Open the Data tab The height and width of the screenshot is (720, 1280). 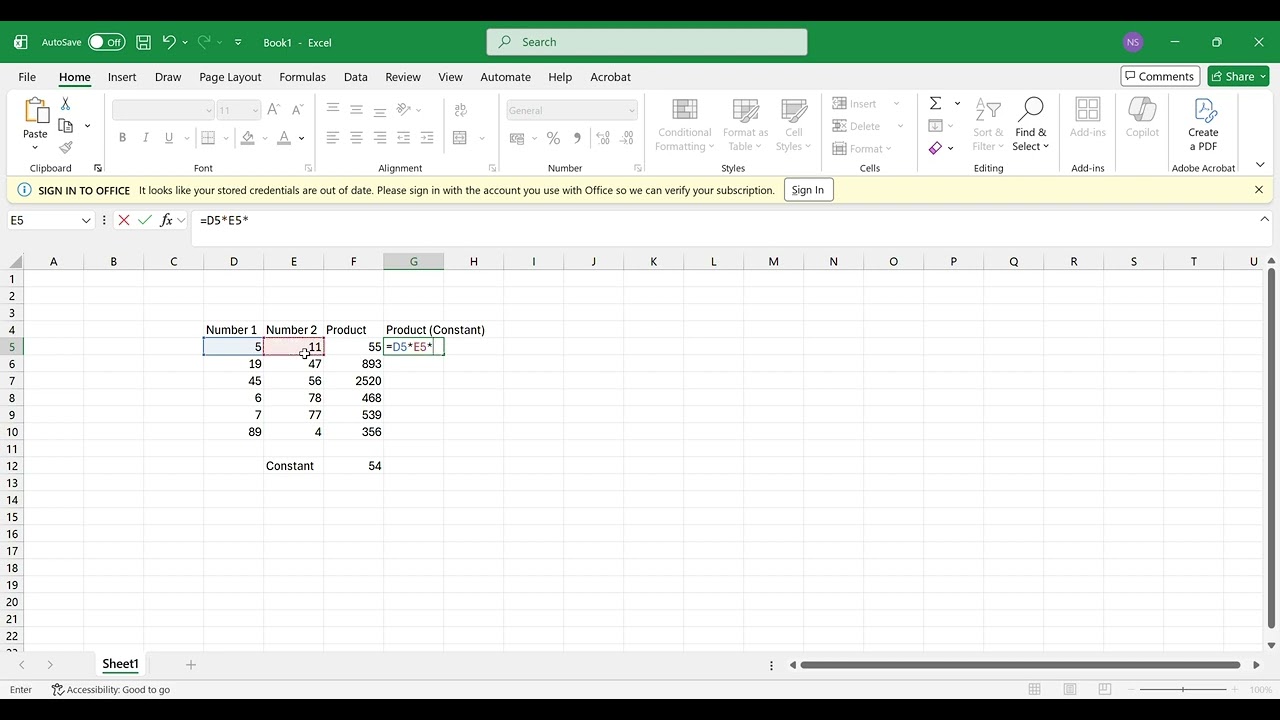tap(356, 77)
